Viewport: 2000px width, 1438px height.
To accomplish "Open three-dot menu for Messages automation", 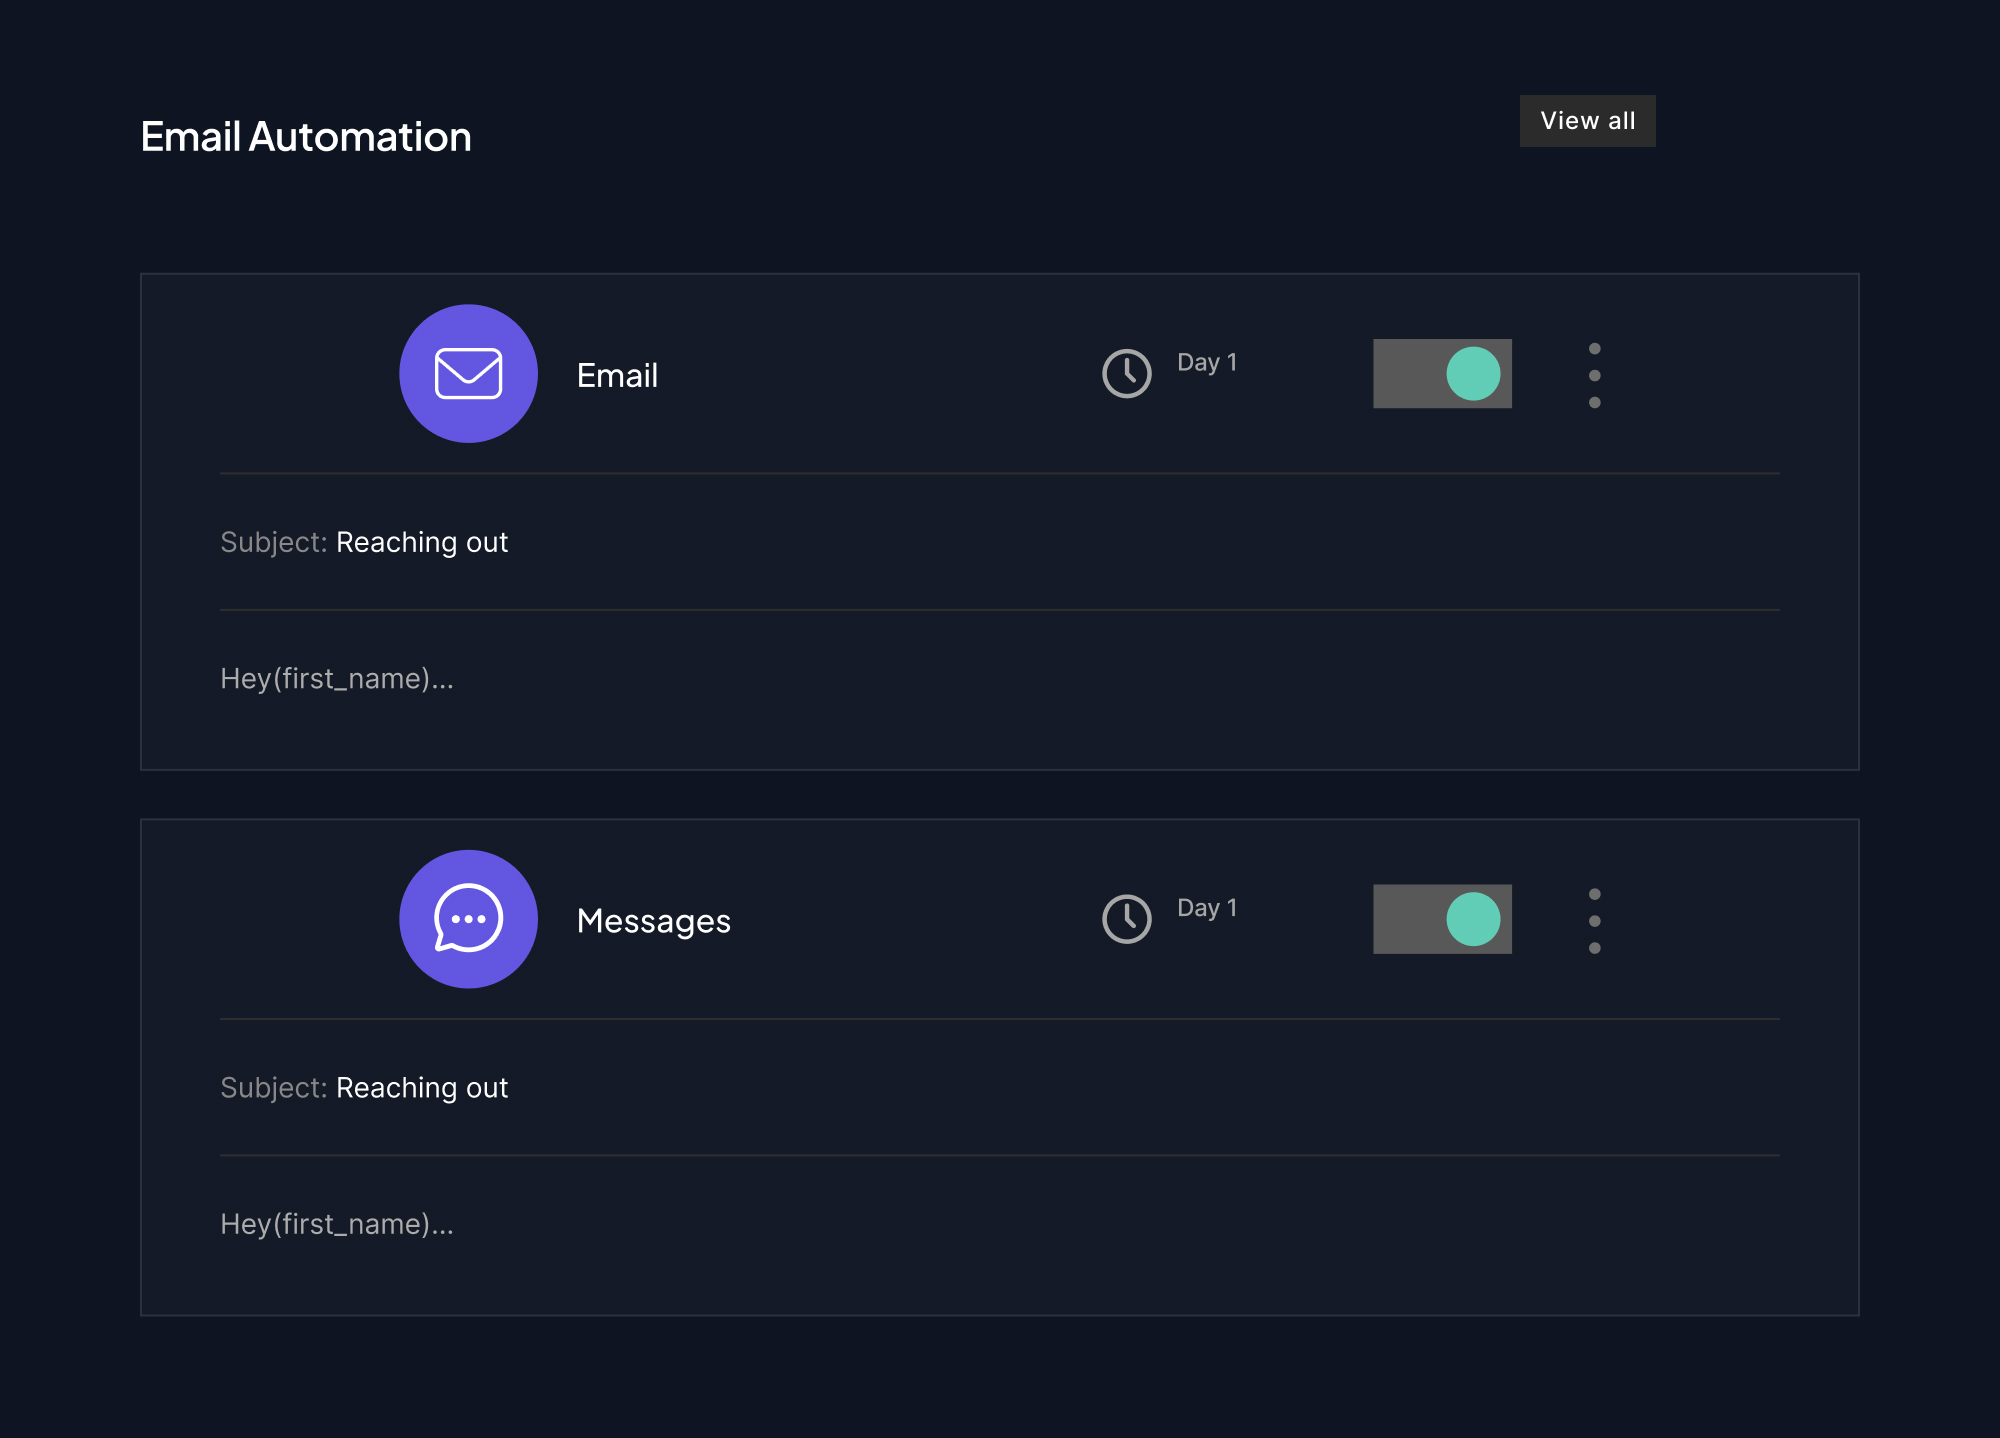I will click(1594, 921).
